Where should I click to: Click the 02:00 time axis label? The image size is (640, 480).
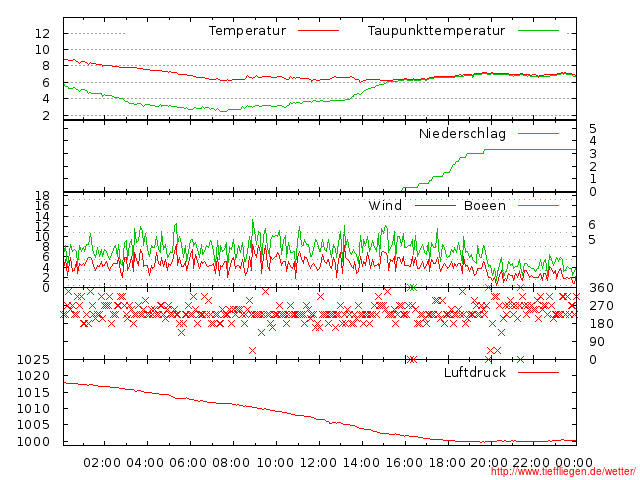(102, 463)
